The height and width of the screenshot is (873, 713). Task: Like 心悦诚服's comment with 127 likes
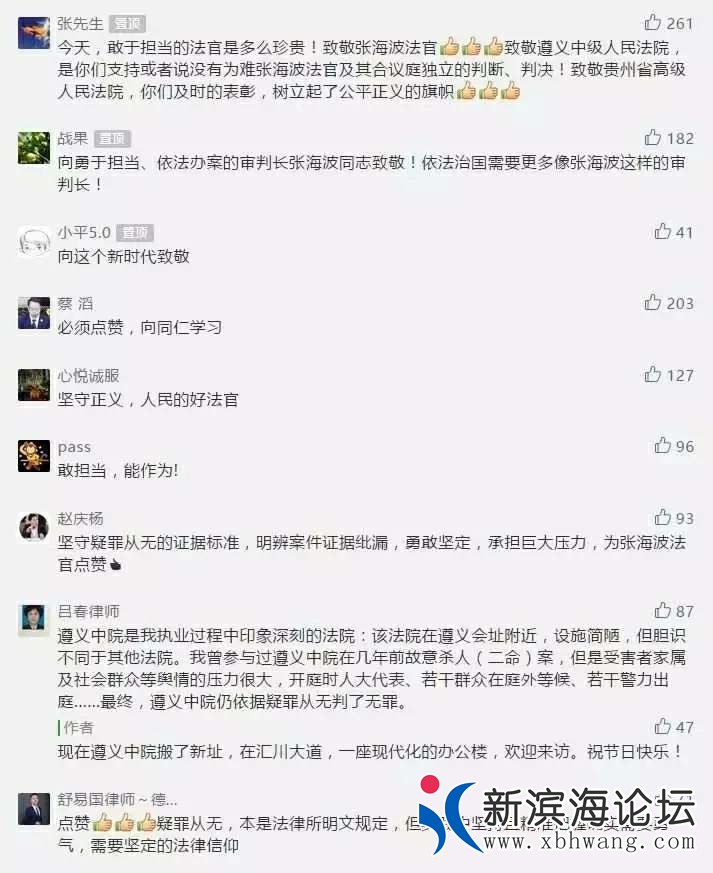(652, 374)
